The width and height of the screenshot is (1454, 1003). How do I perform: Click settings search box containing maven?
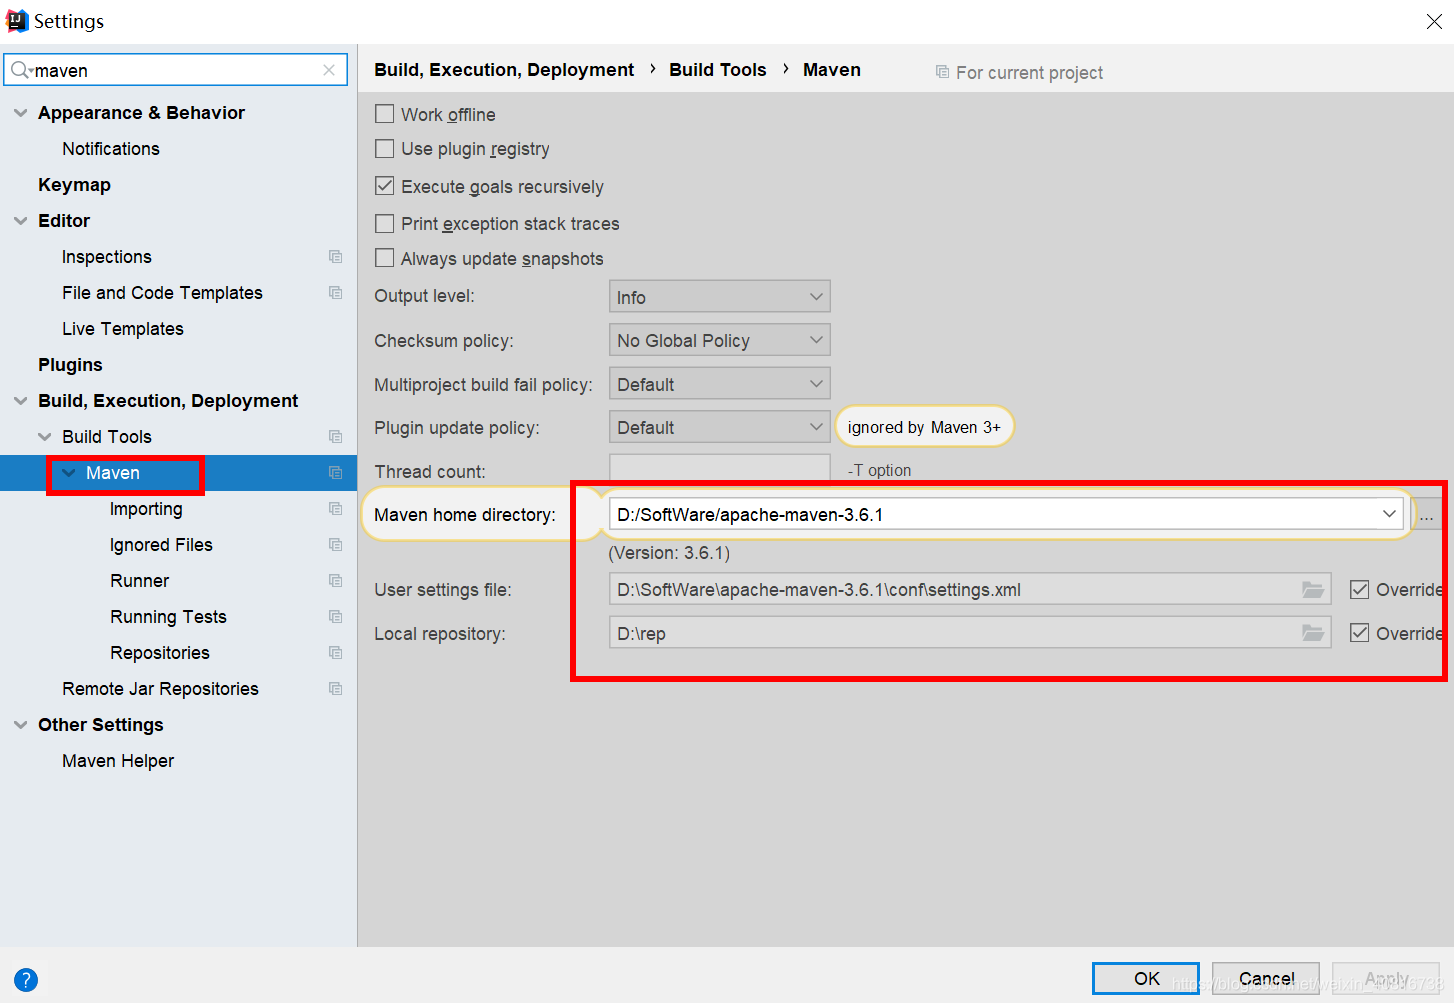point(176,70)
